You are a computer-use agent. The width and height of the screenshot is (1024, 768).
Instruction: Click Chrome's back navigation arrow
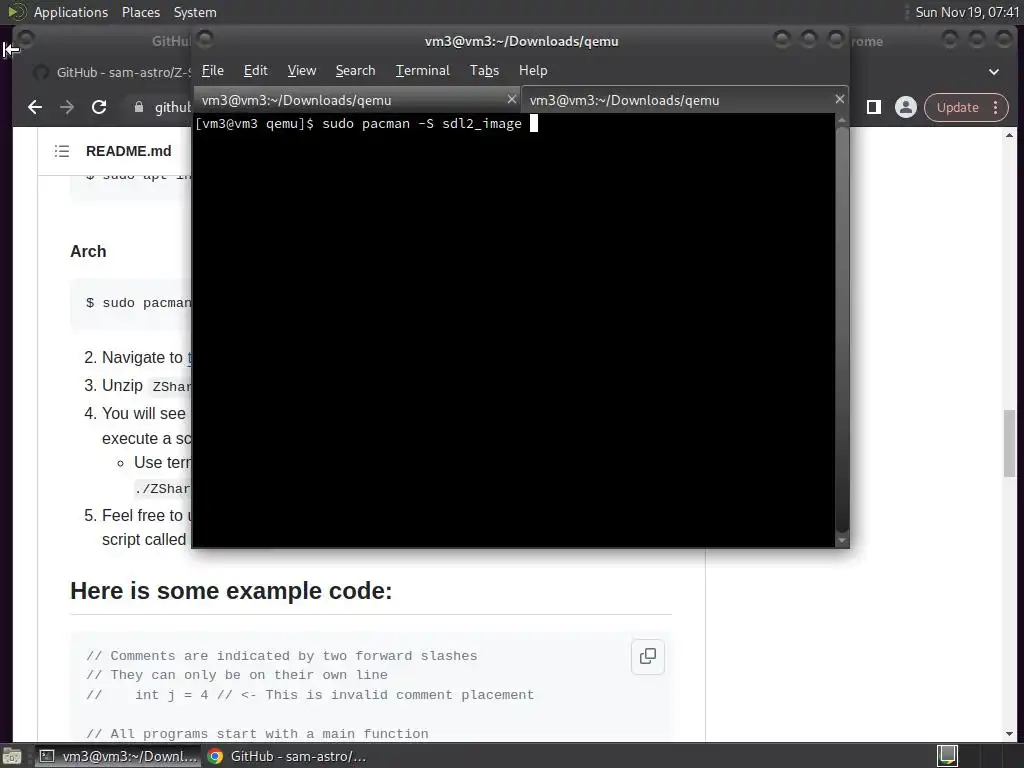35,107
